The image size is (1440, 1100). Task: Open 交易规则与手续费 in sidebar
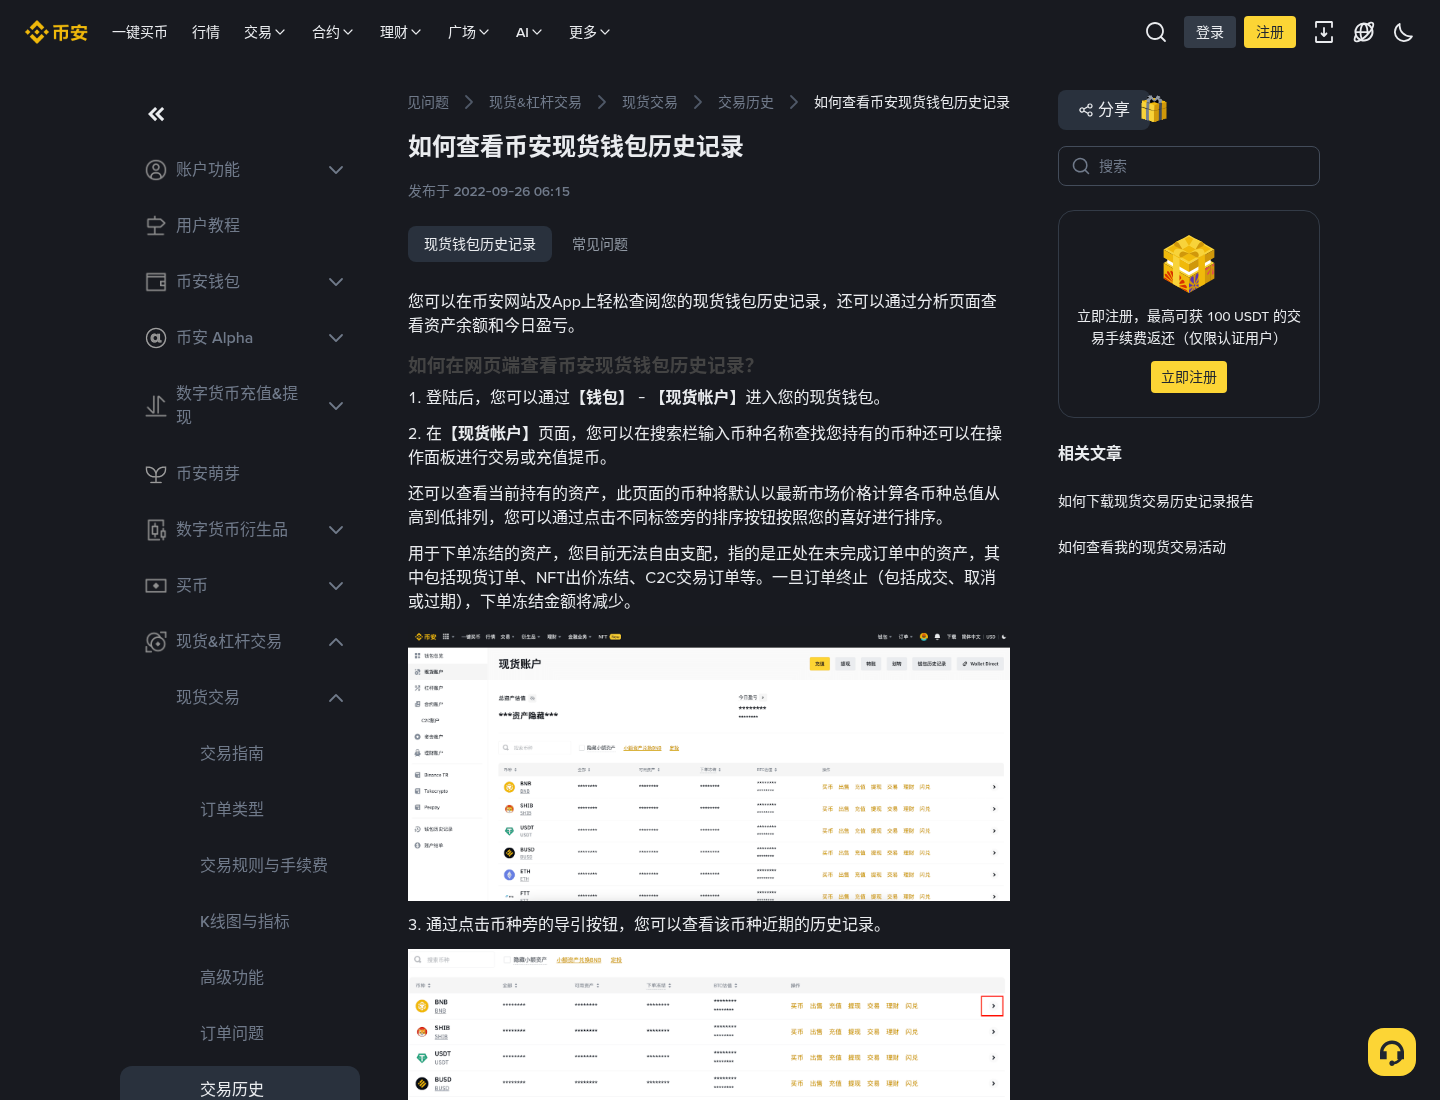[264, 865]
